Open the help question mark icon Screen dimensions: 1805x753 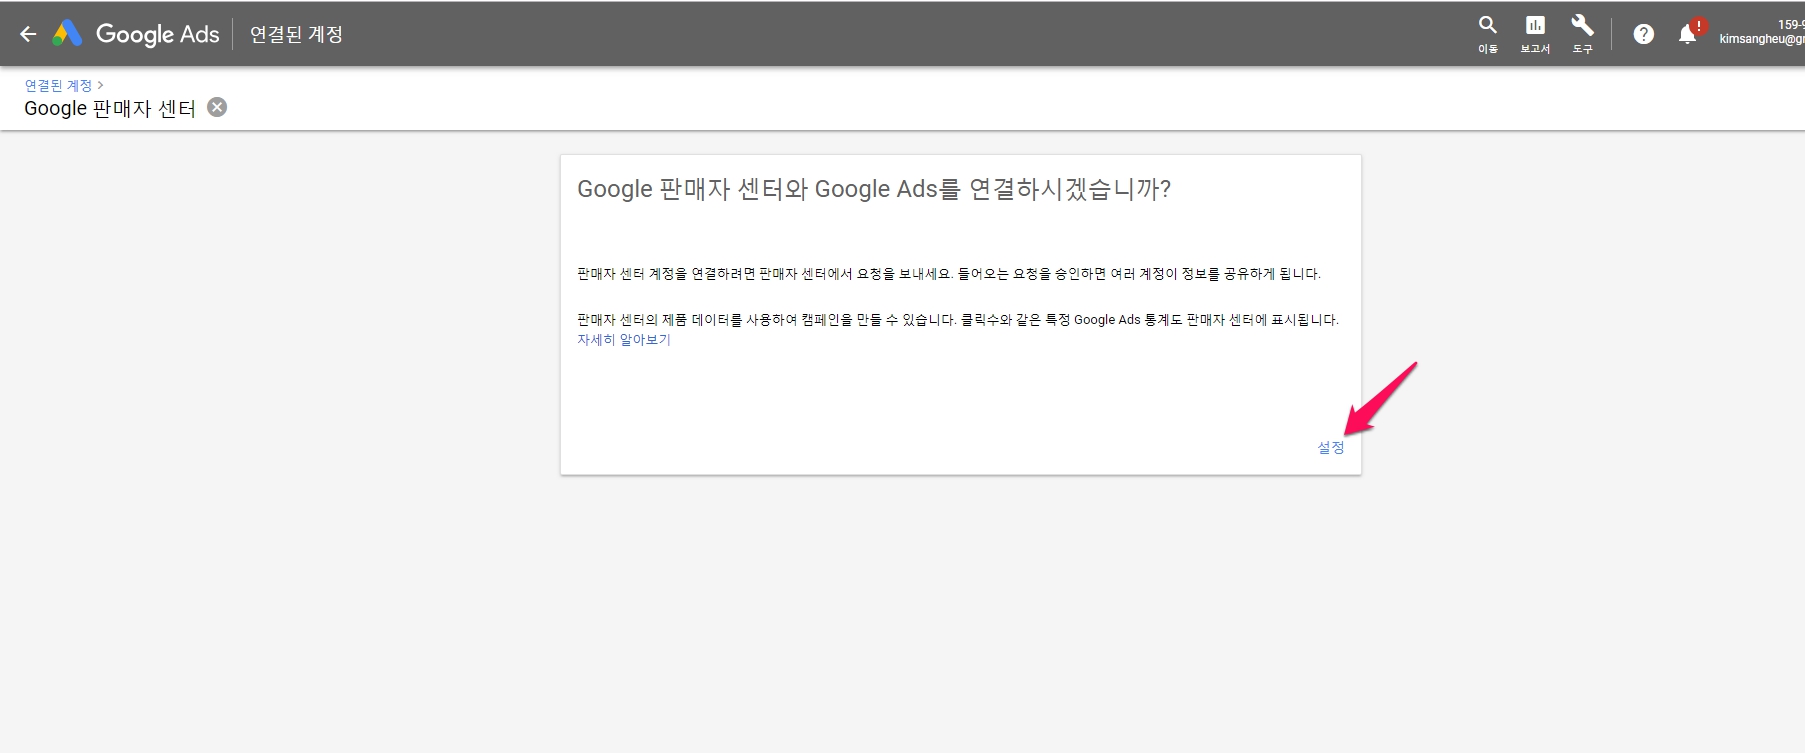(x=1643, y=34)
